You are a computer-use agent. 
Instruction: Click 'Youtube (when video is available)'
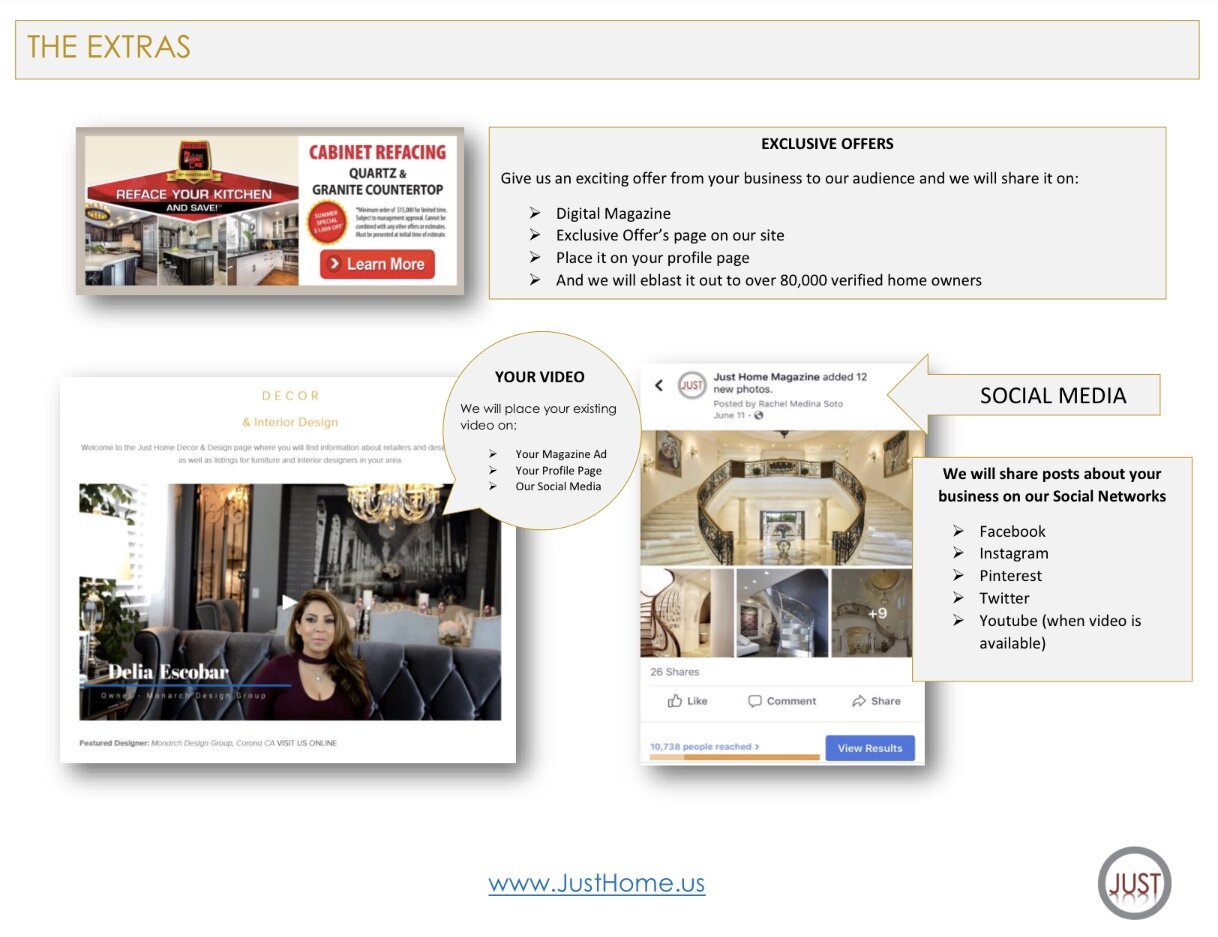(x=1060, y=631)
